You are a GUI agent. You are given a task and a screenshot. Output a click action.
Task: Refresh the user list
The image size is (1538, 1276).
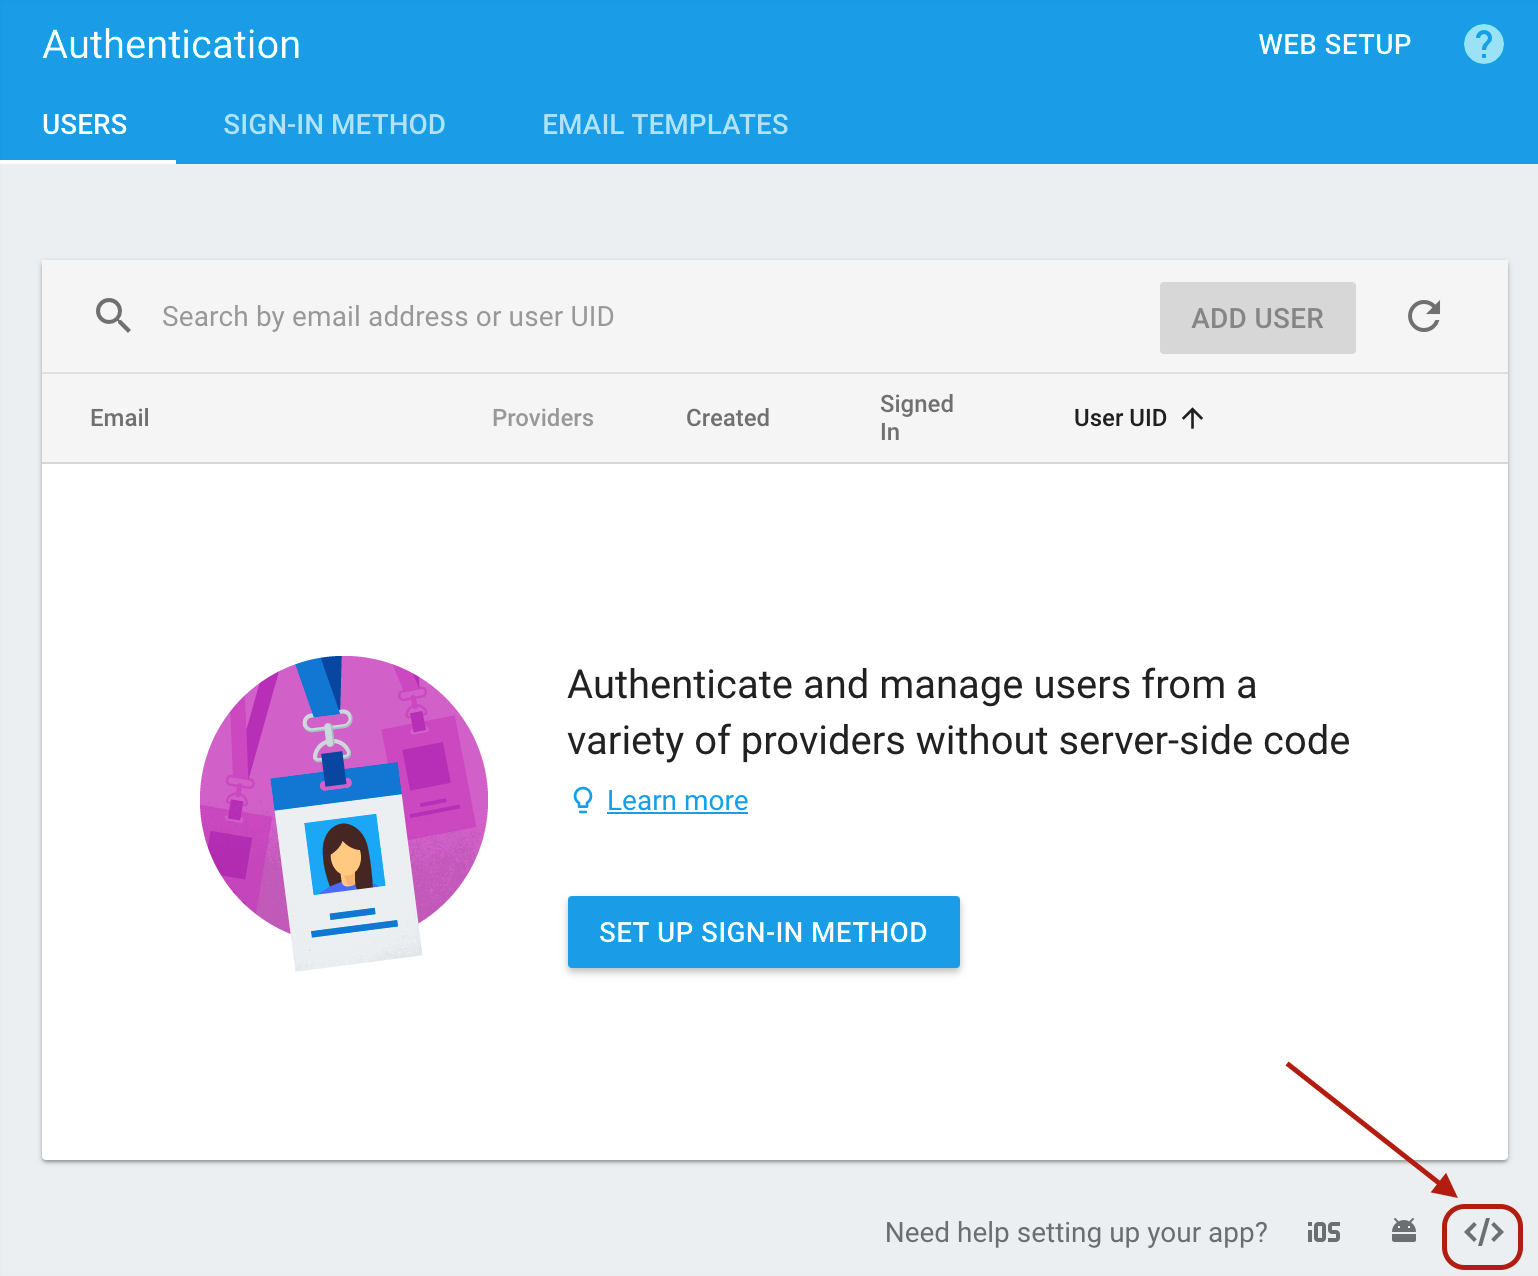pos(1424,317)
